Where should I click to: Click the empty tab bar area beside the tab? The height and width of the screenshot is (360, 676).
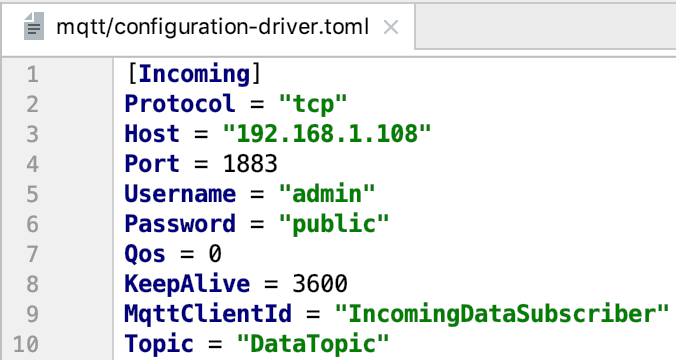click(x=545, y=27)
